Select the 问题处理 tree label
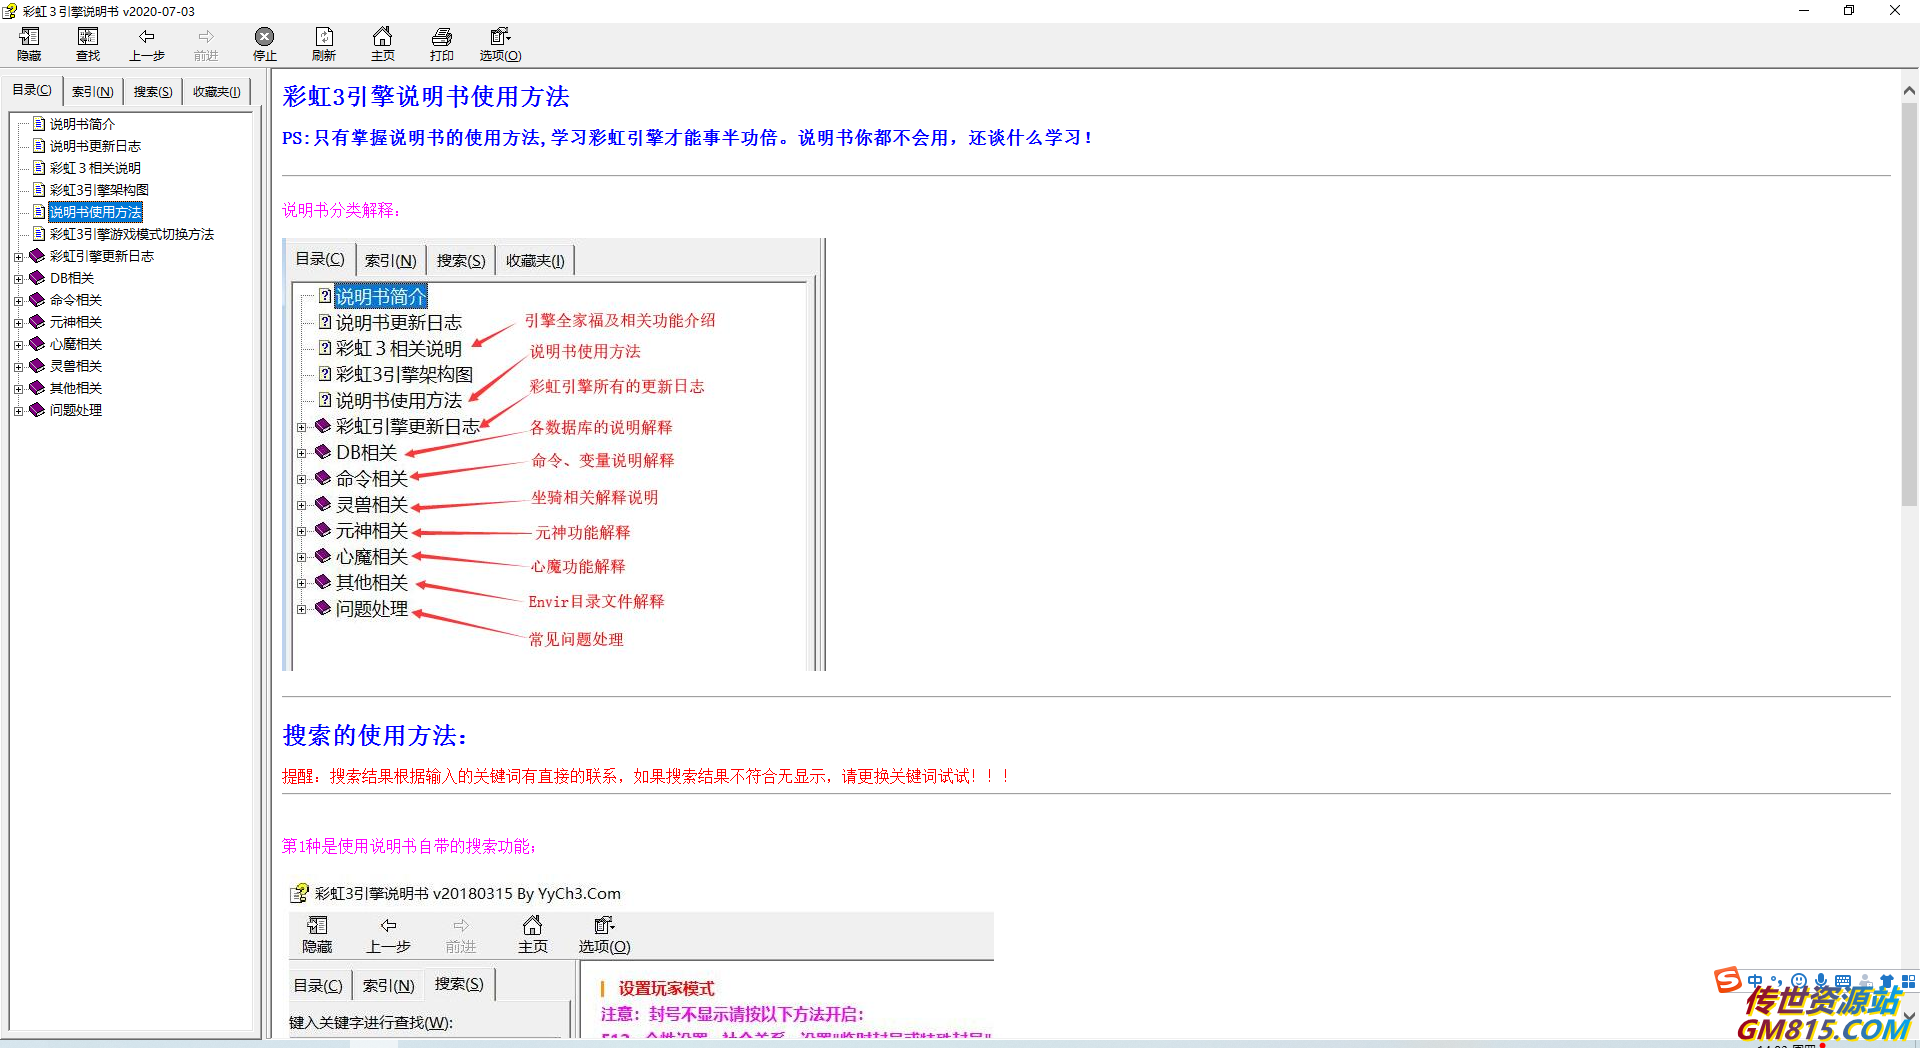The width and height of the screenshot is (1920, 1048). coord(76,410)
